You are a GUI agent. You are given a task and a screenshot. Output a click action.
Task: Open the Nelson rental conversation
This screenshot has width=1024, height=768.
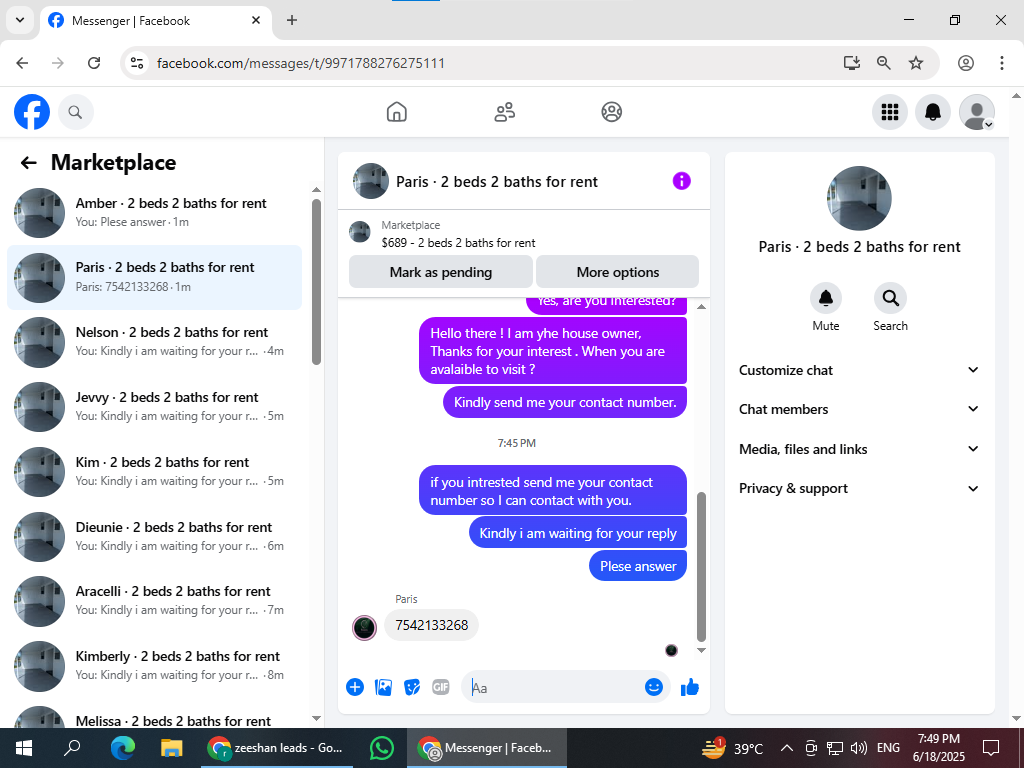155,342
